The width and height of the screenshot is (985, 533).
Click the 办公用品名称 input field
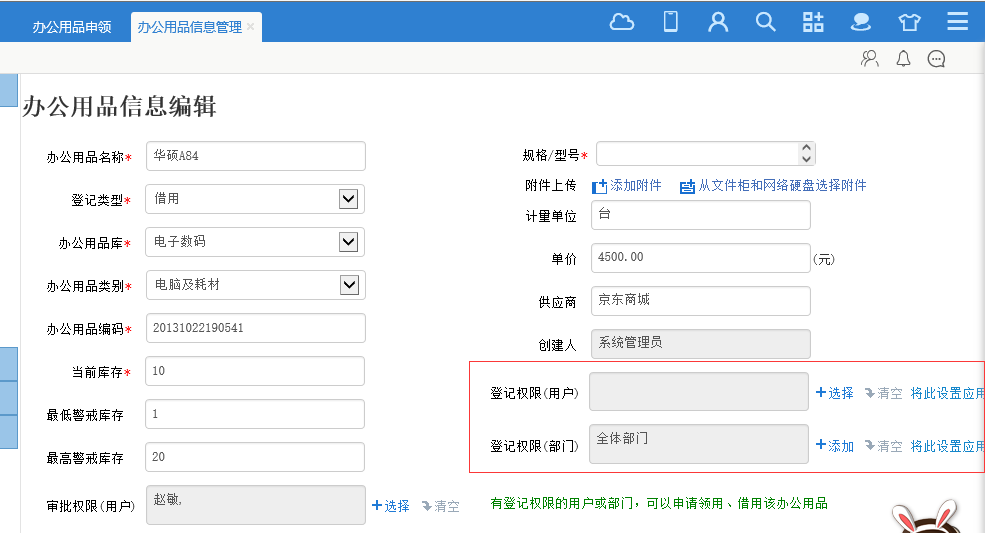coord(255,156)
